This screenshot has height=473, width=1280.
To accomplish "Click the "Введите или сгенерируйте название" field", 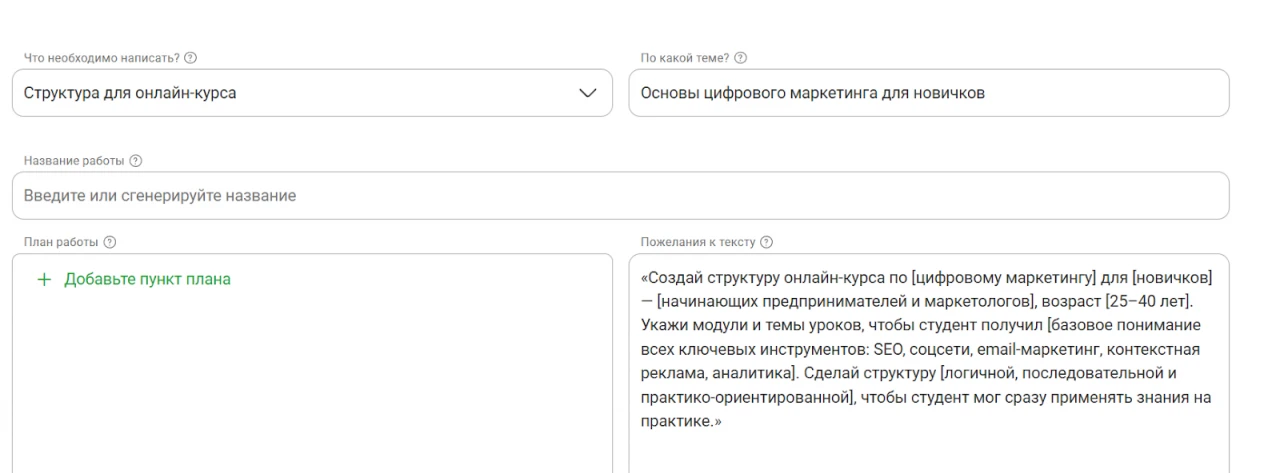I will click(x=620, y=196).
